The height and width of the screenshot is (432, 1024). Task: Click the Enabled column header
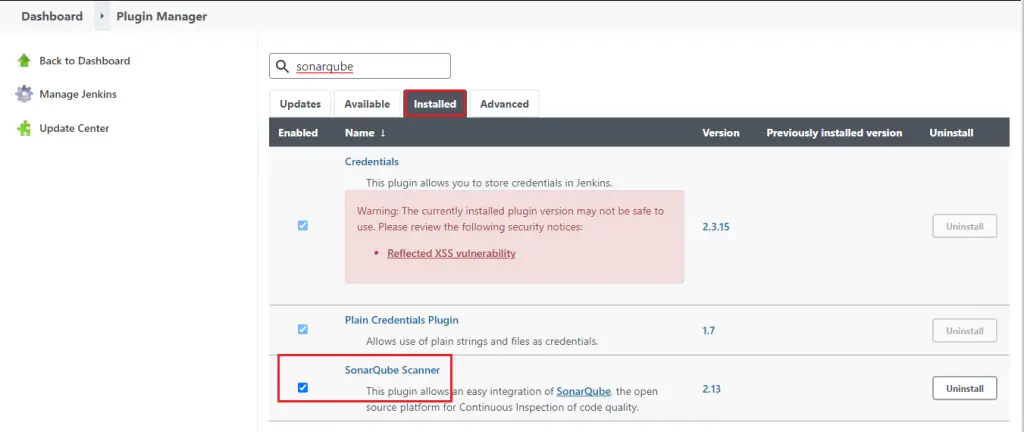click(298, 133)
